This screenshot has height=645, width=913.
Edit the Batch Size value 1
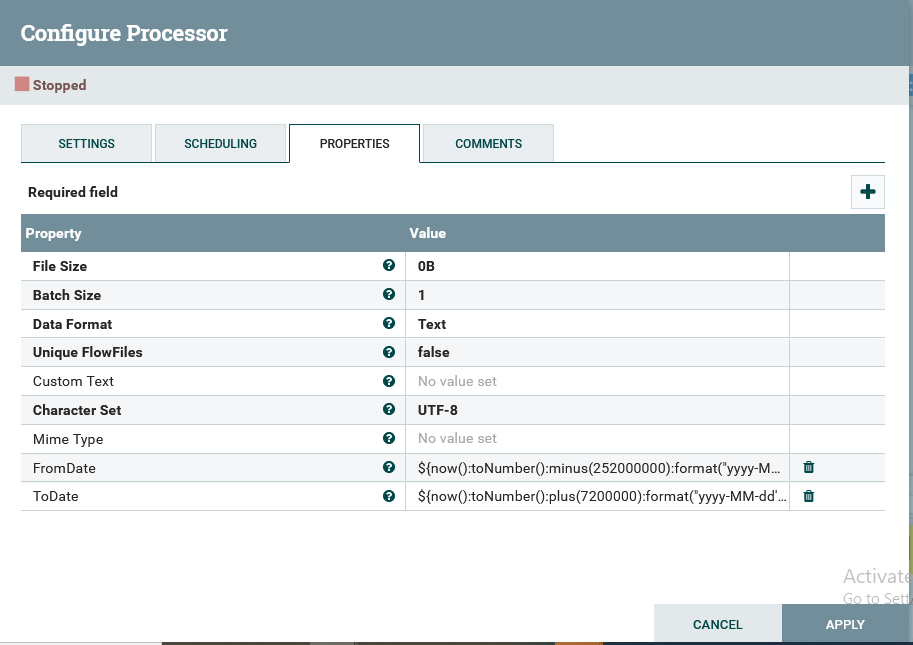(x=597, y=295)
